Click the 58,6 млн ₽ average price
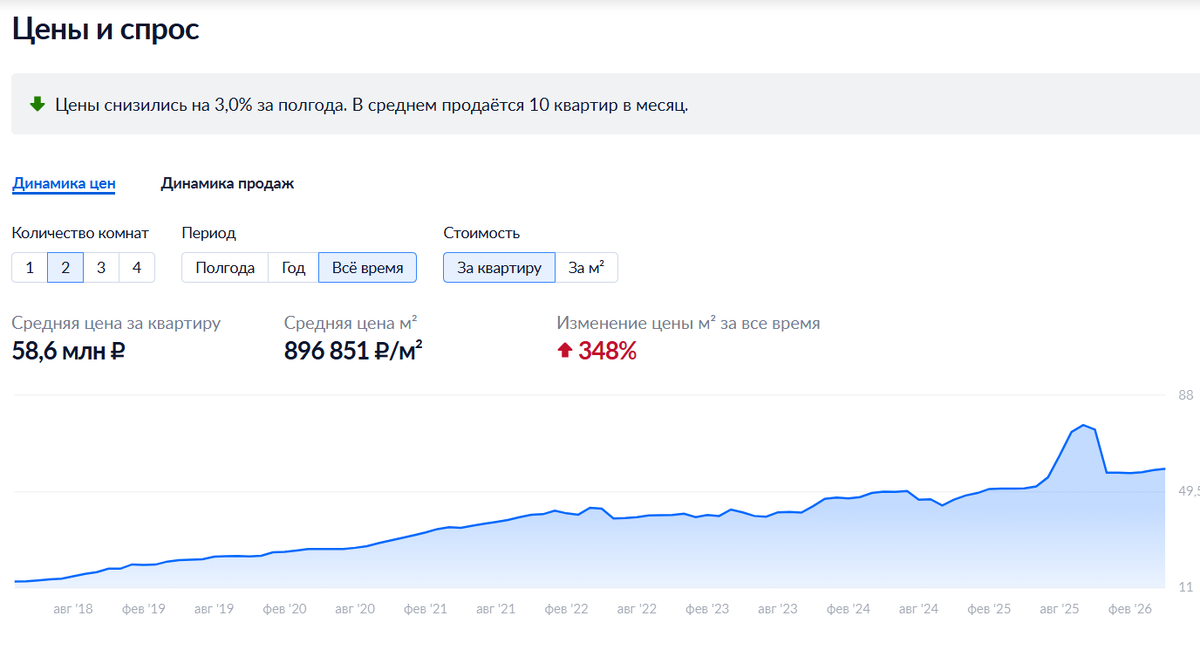Image resolution: width=1200 pixels, height=650 pixels. pyautogui.click(x=69, y=351)
